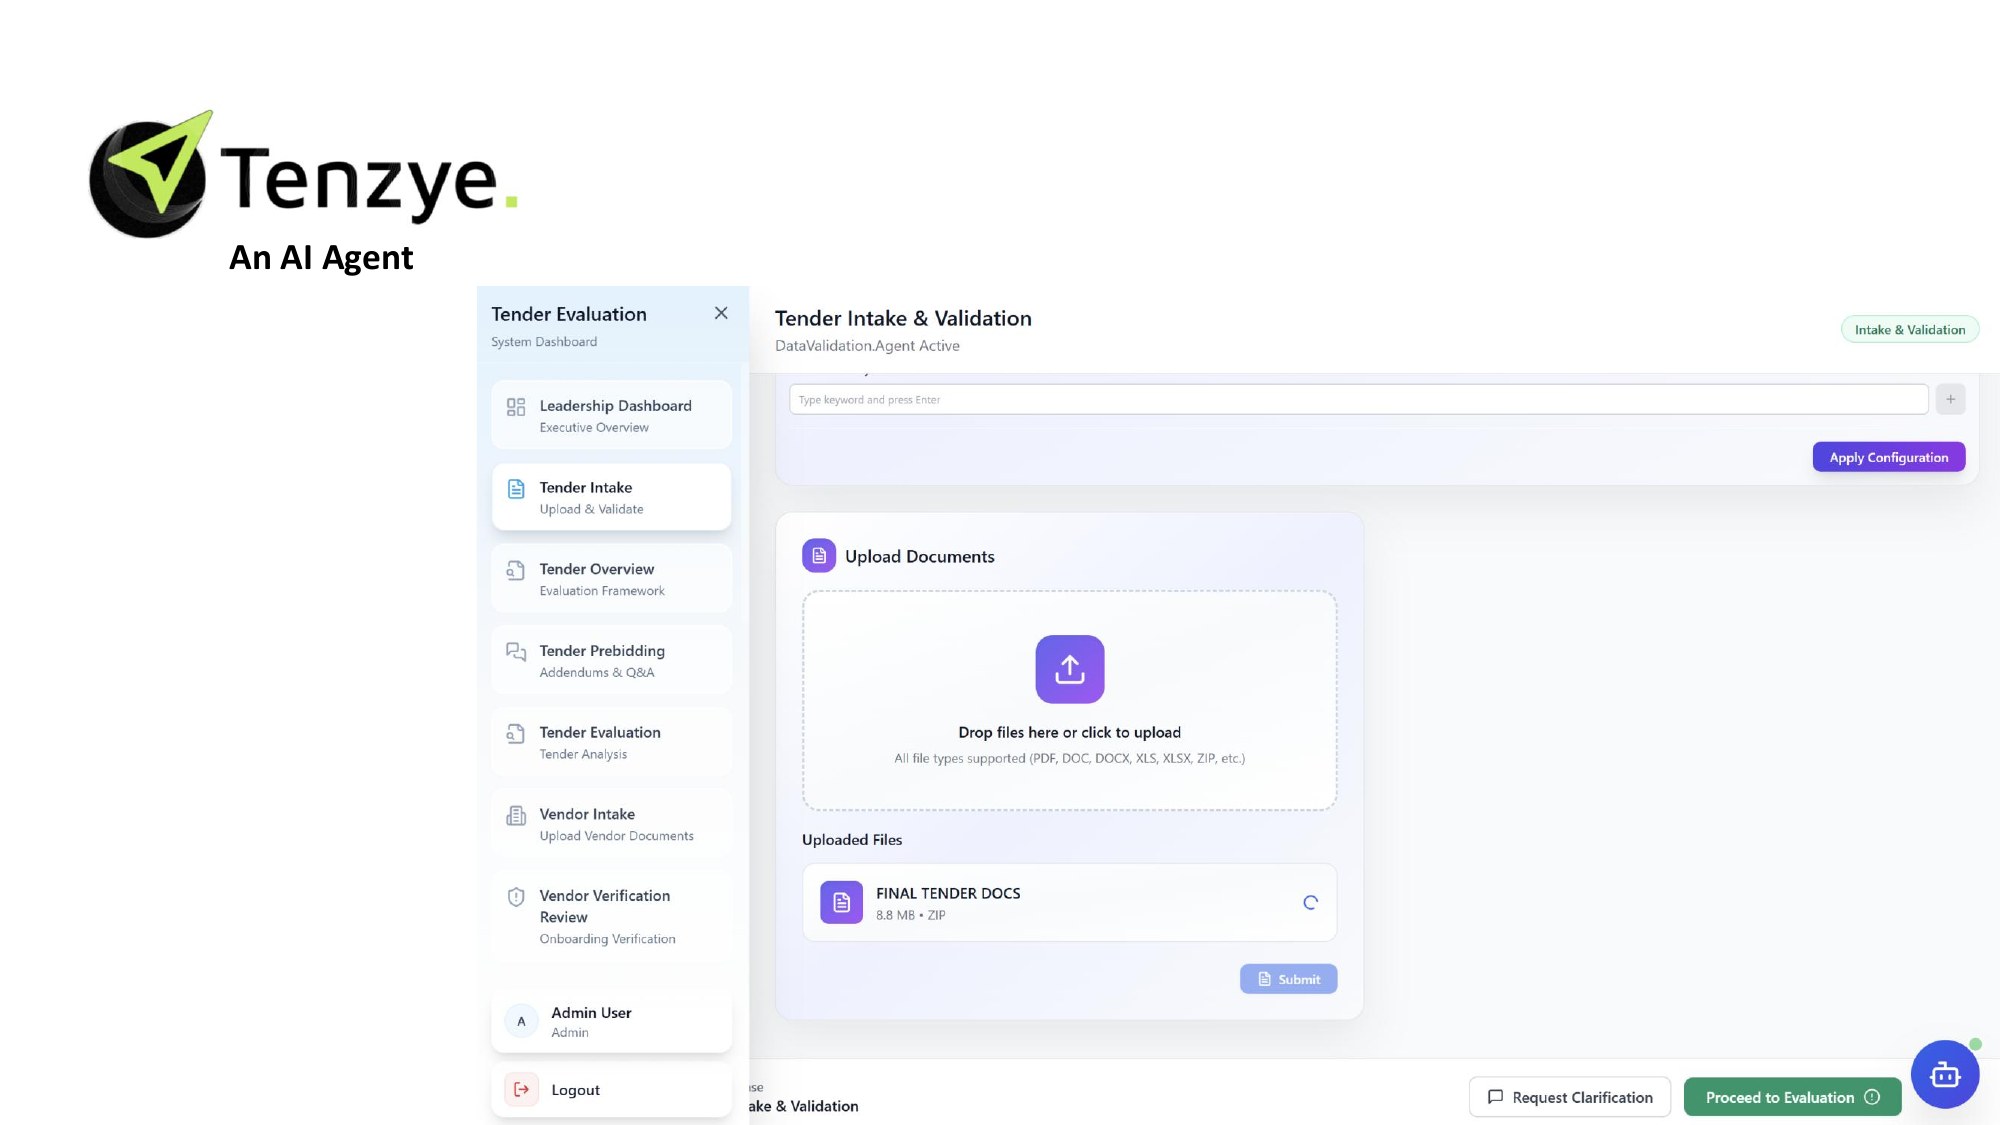This screenshot has height=1125, width=2000.
Task: Click the Vendor Verification shield icon
Action: [516, 897]
